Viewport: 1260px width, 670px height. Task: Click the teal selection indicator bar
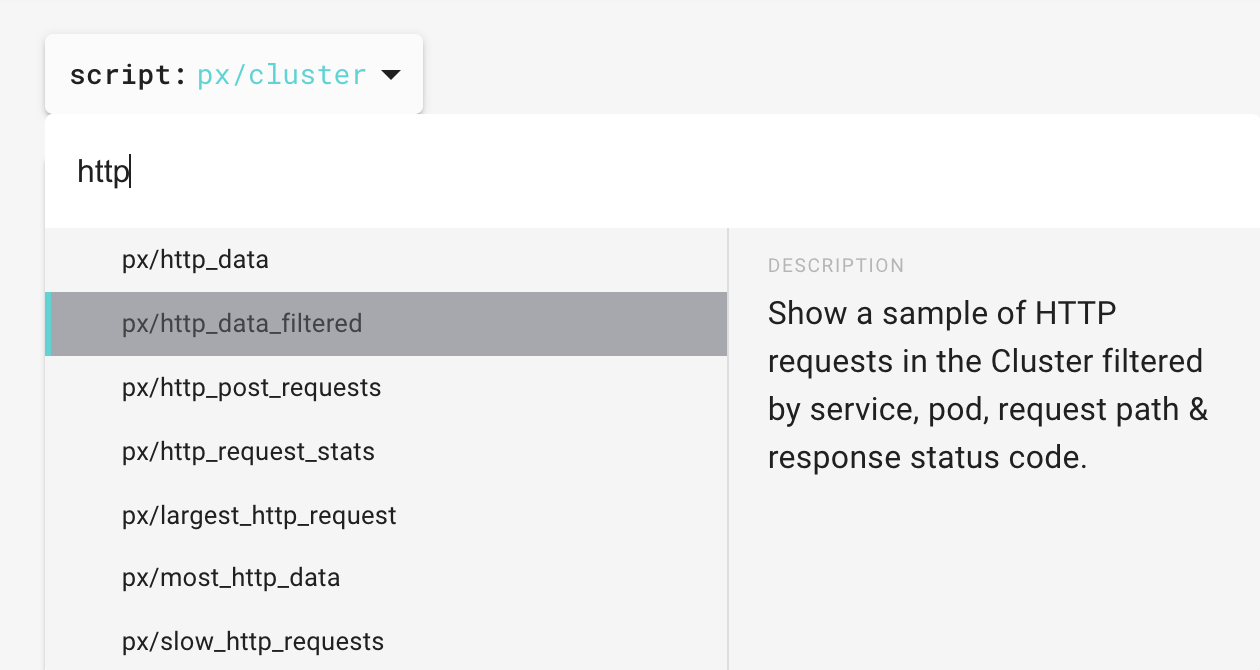48,324
